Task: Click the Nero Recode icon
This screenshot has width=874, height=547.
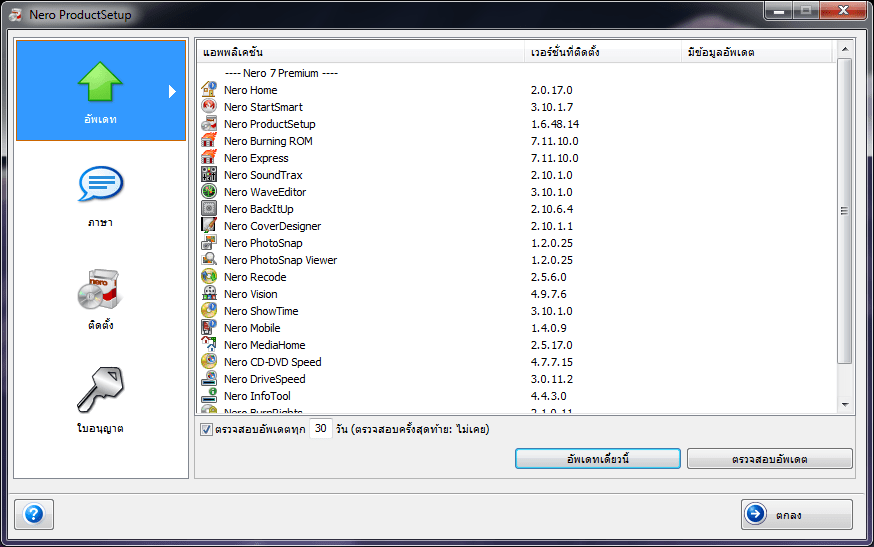Action: pos(209,276)
